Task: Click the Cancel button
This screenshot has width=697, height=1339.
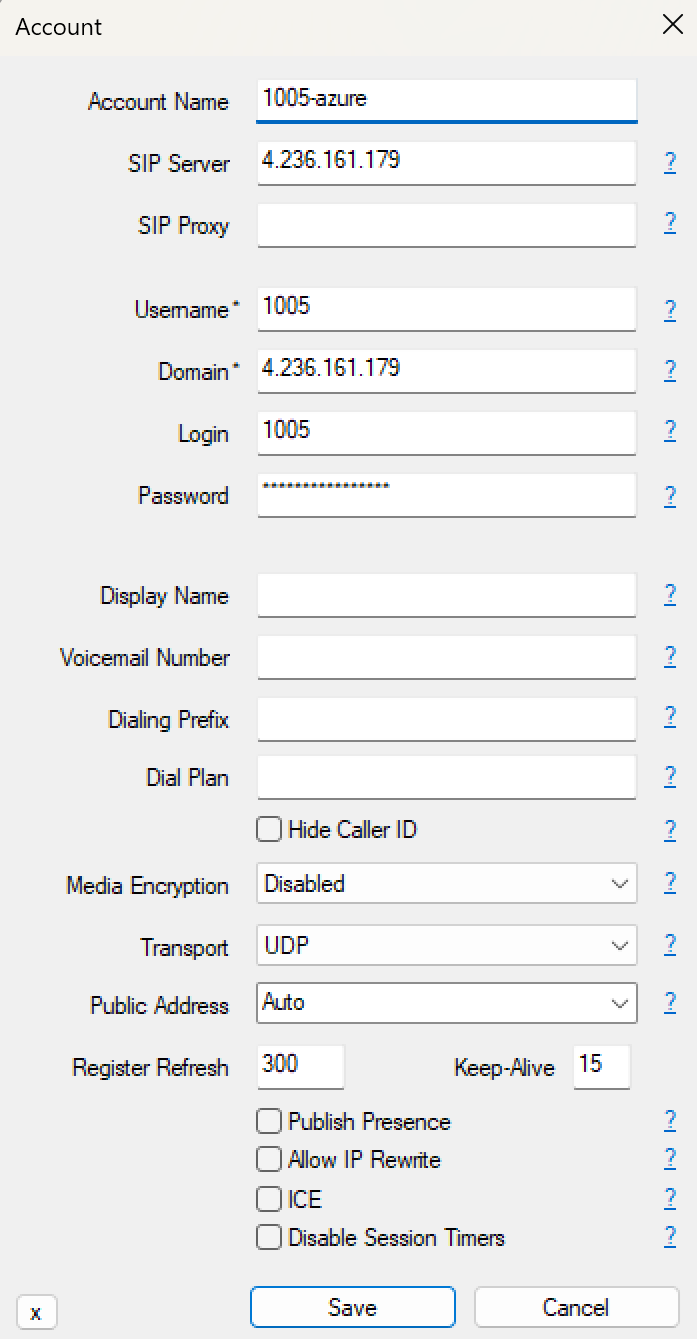Action: pyautogui.click(x=576, y=1307)
